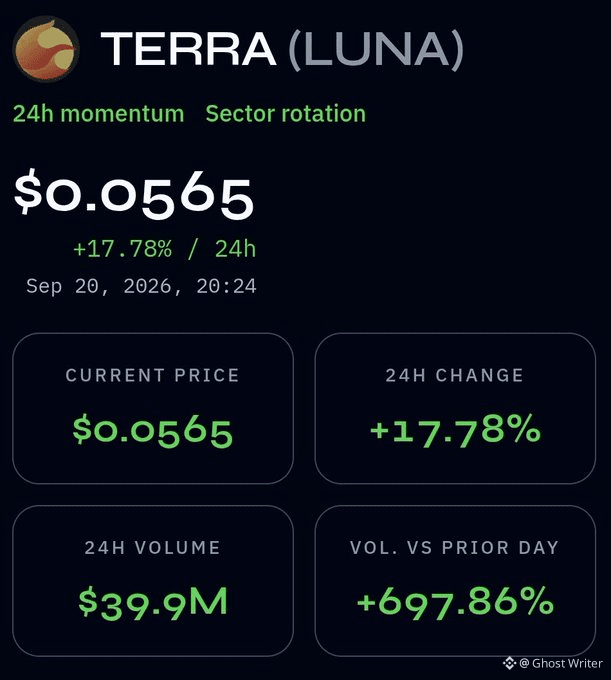Click the green $0.0565 card value
Screen dimensions: 611x680
click(153, 431)
